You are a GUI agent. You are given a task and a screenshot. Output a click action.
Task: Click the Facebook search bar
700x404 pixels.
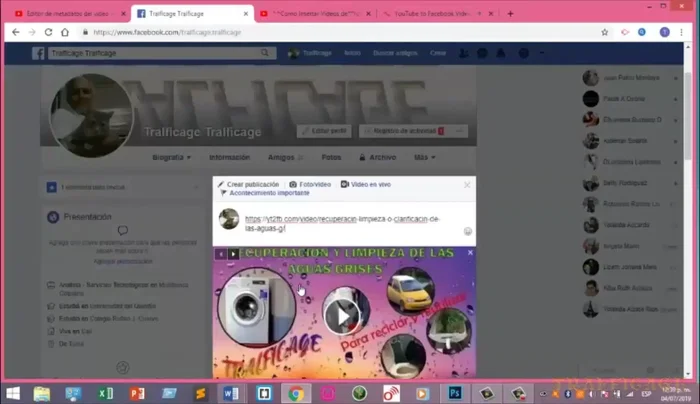(160, 53)
